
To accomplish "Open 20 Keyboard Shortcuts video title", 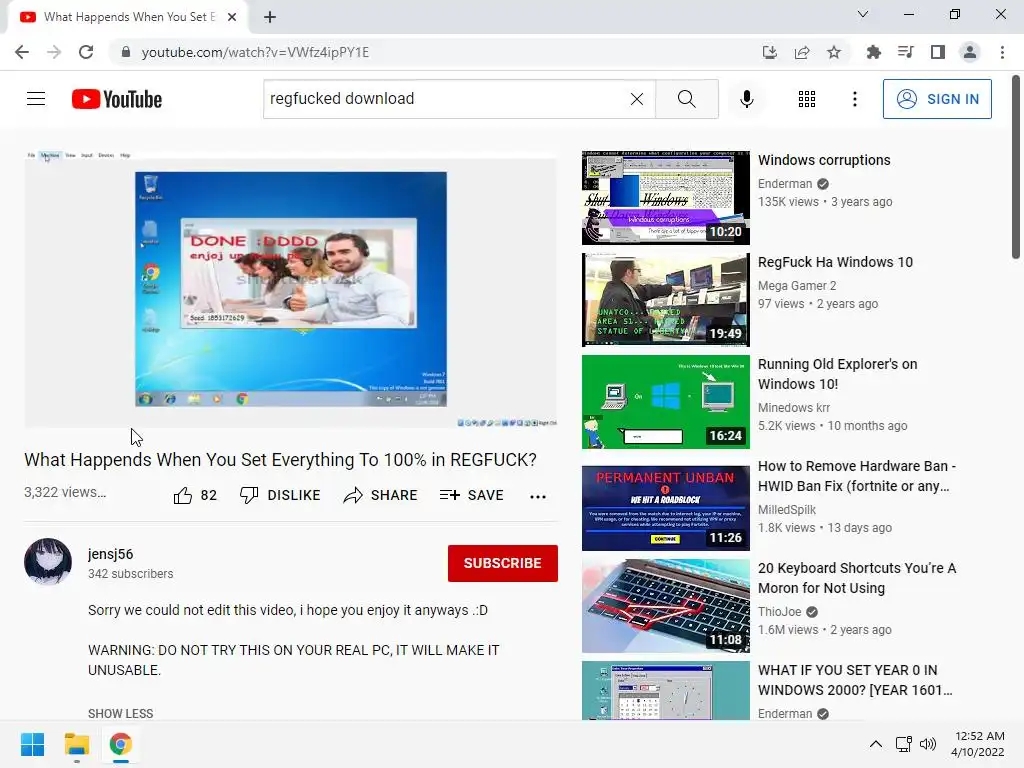I will coord(857,577).
